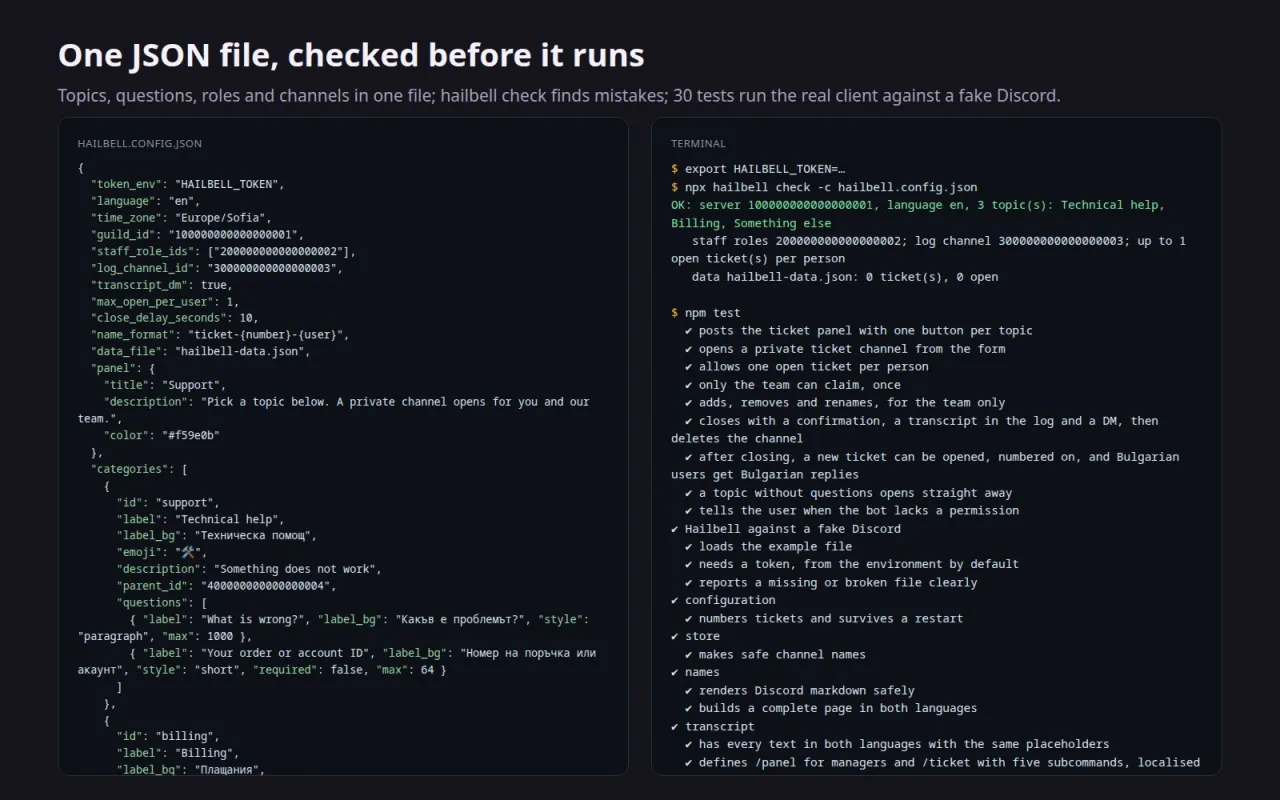
Task: Click "numbers tickets and survives a restart" result
Action: (x=824, y=619)
